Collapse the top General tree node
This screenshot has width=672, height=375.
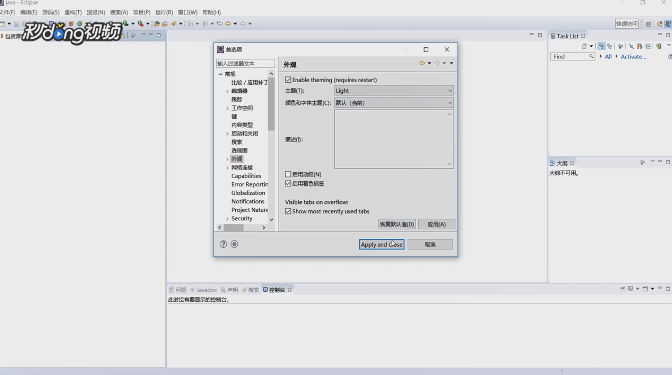point(221,74)
